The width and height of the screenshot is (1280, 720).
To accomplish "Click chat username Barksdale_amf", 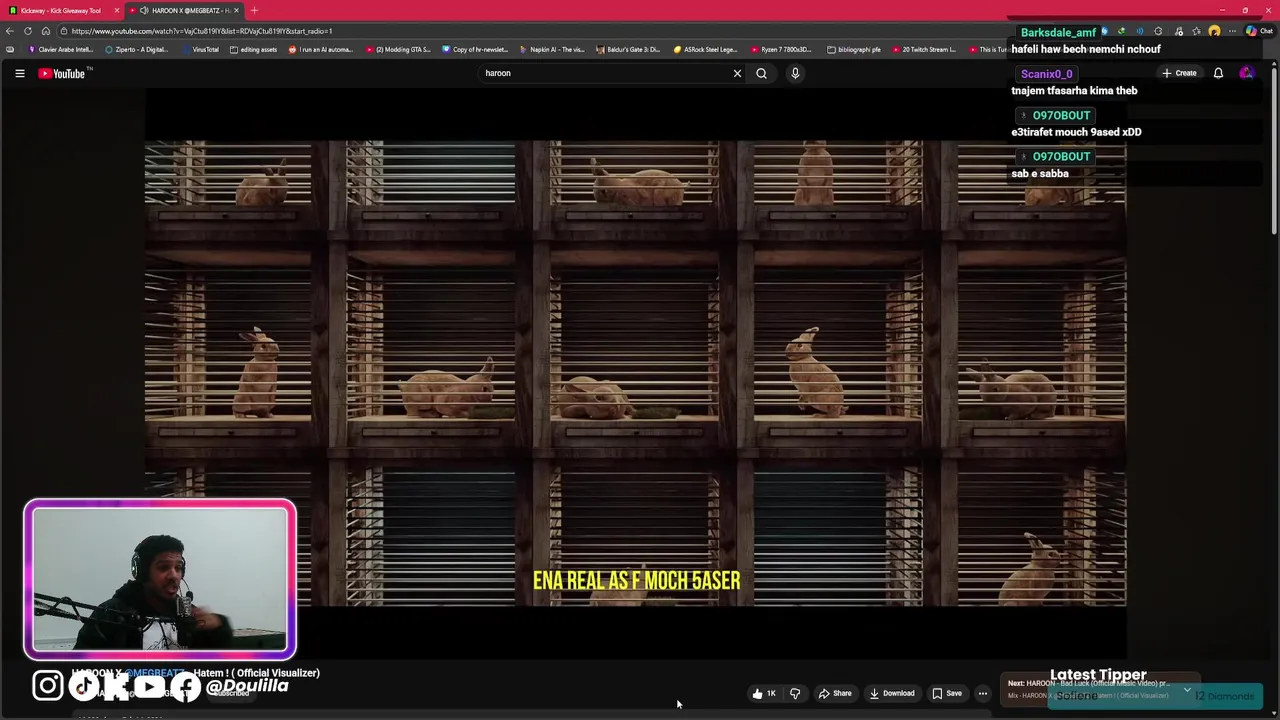I will click(1058, 32).
